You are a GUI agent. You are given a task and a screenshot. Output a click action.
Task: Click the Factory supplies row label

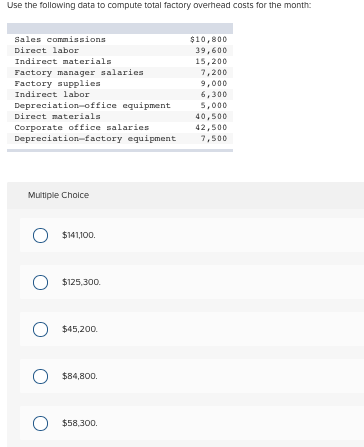pos(57,84)
